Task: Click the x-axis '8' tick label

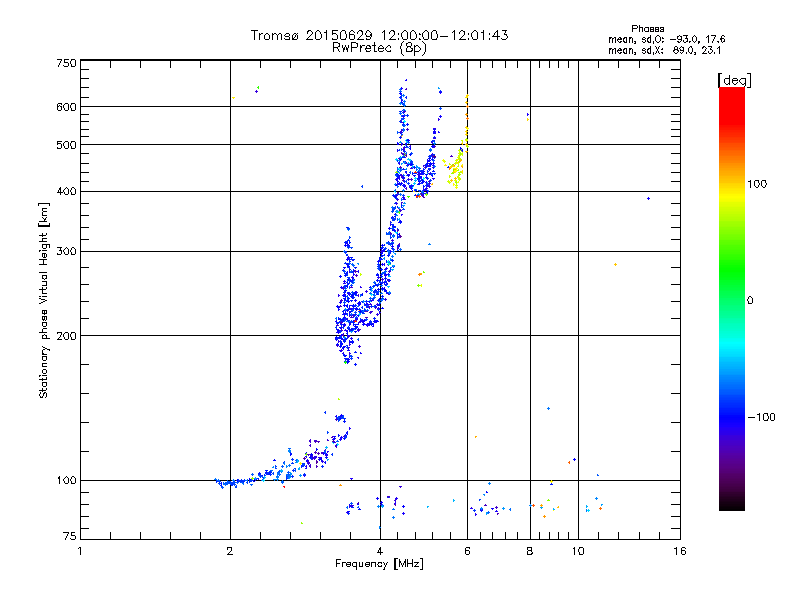Action: [530, 551]
